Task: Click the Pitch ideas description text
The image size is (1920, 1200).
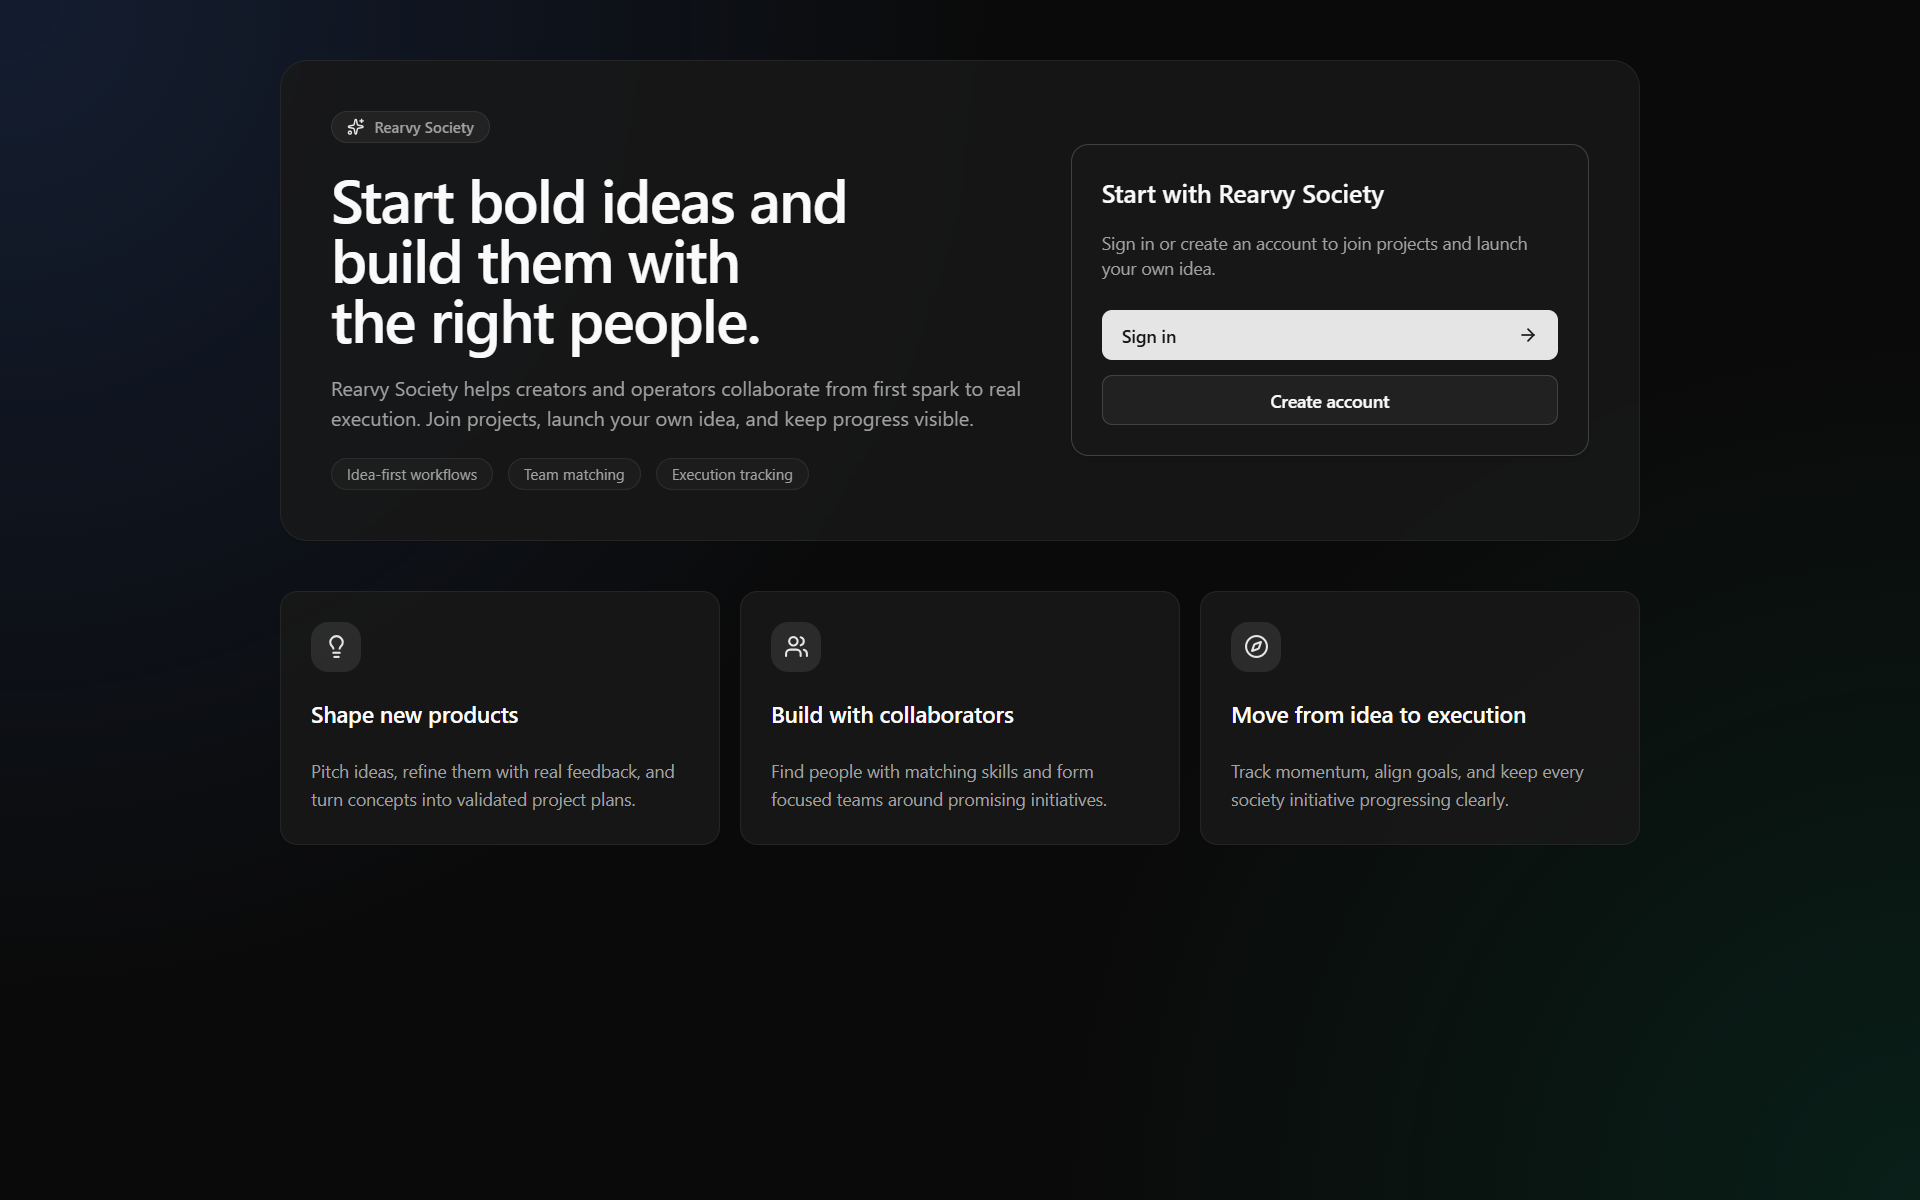Action: pos(492,786)
